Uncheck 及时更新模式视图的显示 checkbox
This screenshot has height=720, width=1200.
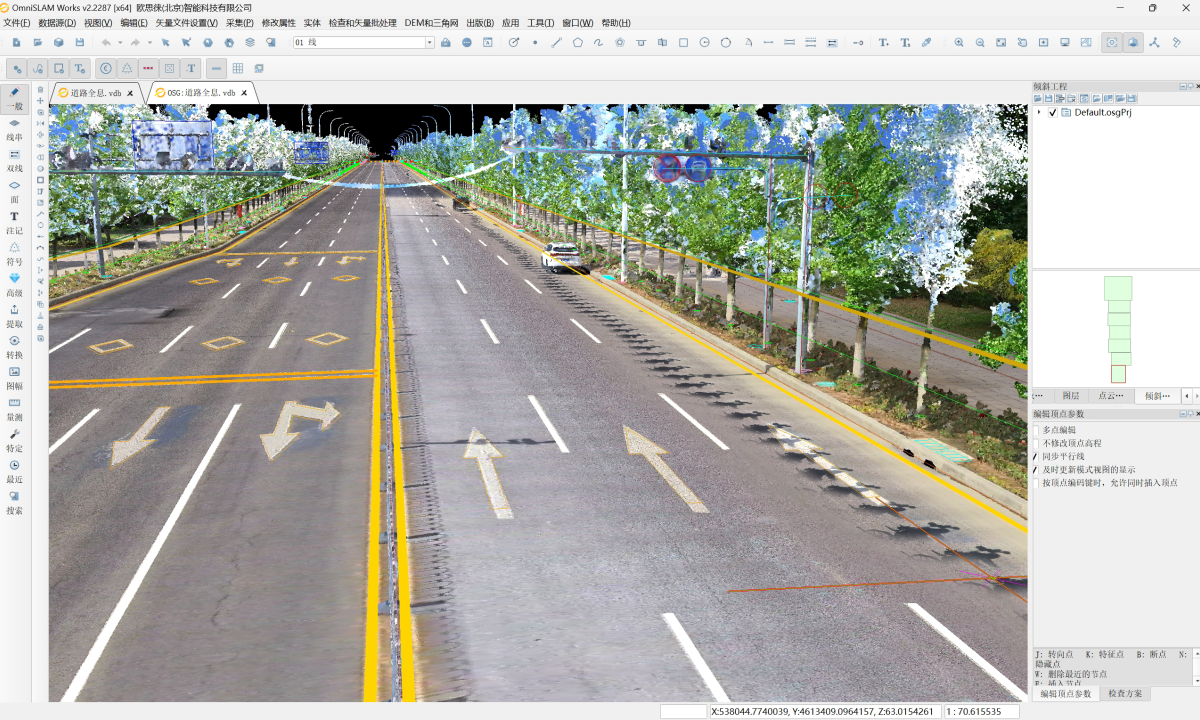coord(1036,469)
